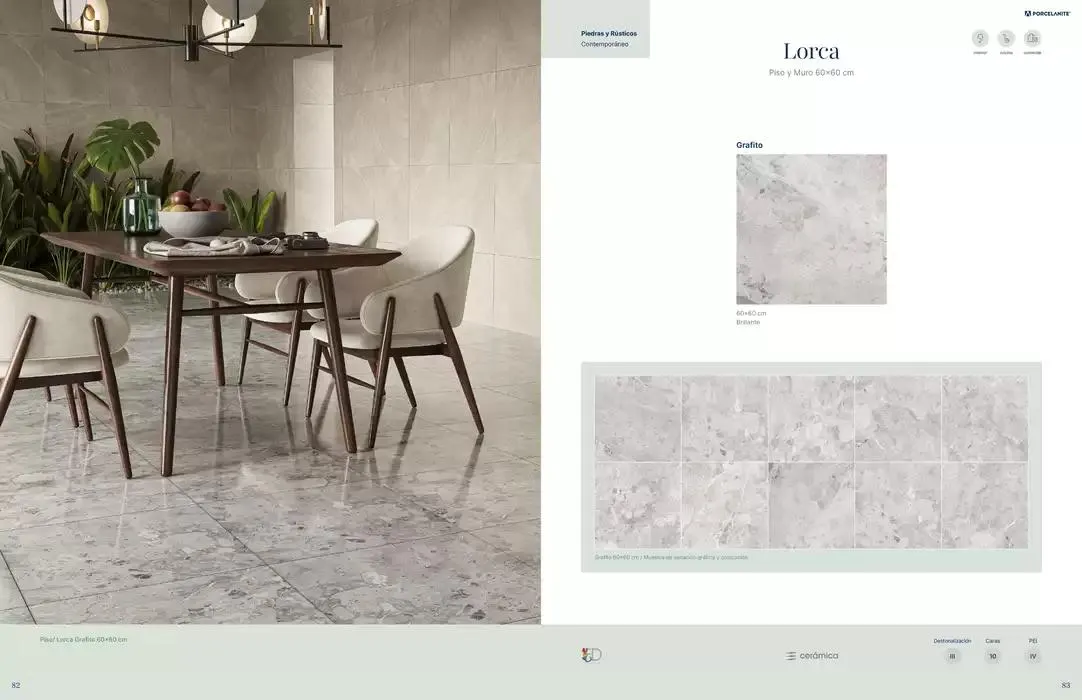
Task: Click page number 83
Action: [1066, 685]
